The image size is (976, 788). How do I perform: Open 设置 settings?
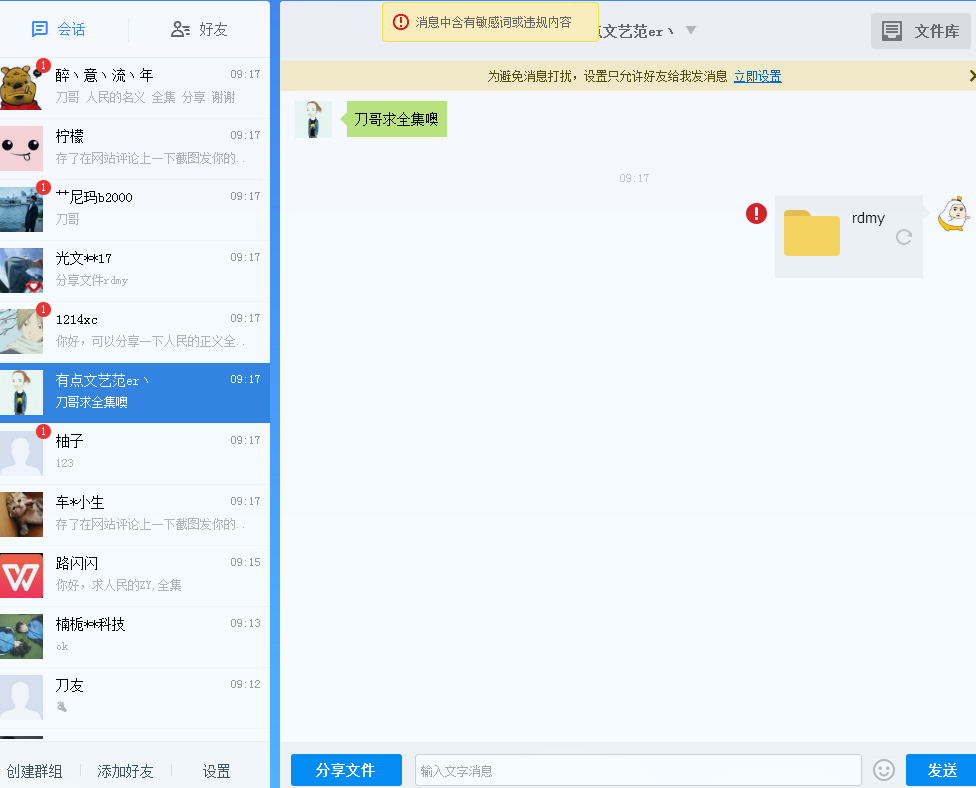click(216, 771)
